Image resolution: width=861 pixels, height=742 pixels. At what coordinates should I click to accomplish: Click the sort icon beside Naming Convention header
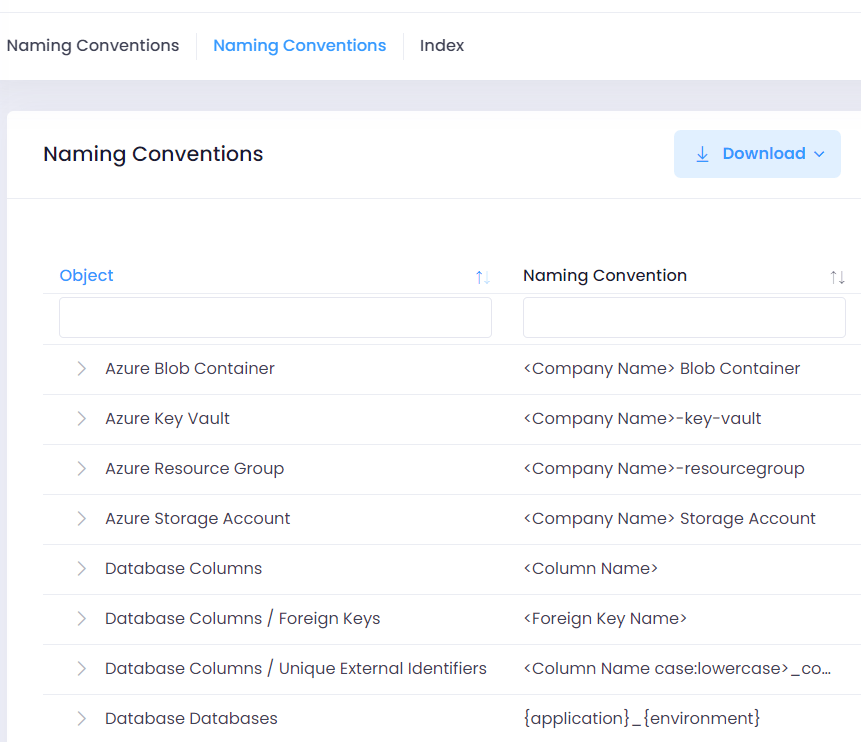pos(837,277)
